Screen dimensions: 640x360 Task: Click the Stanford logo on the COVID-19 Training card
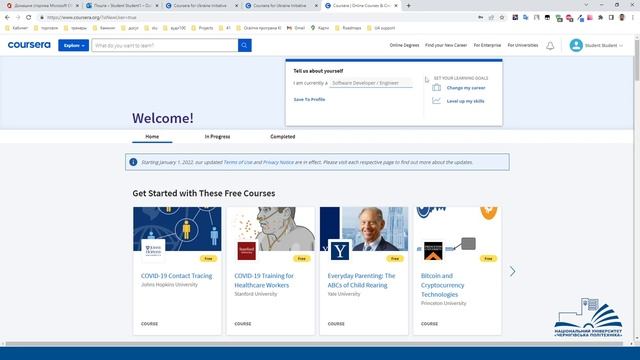point(247,251)
